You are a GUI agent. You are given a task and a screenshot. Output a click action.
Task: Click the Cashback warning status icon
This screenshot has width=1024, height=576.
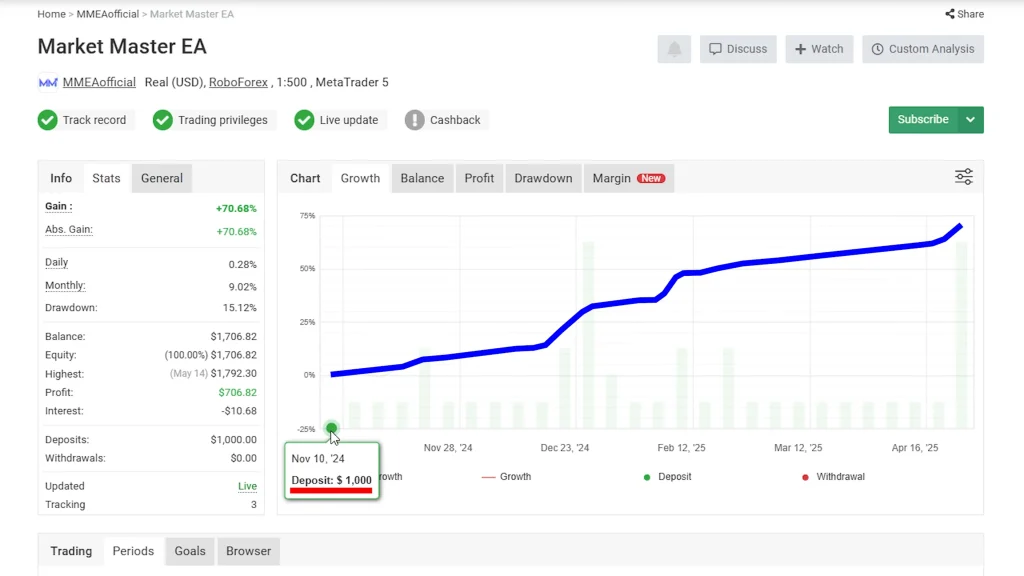[414, 120]
